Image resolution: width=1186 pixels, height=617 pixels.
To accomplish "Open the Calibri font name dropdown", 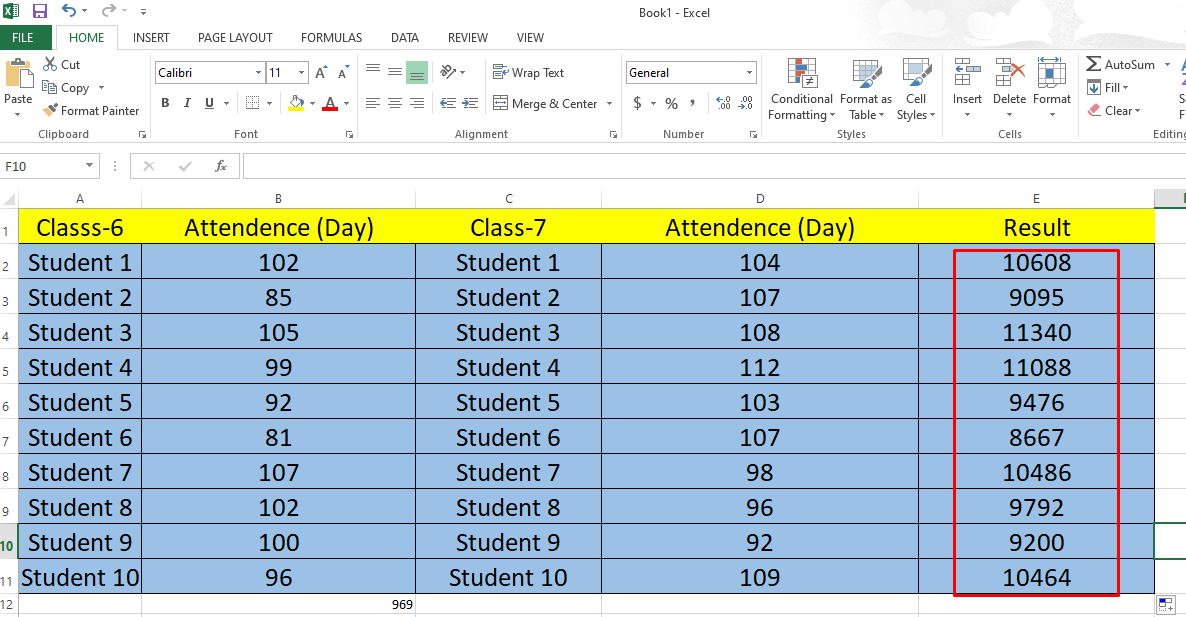I will tap(258, 73).
